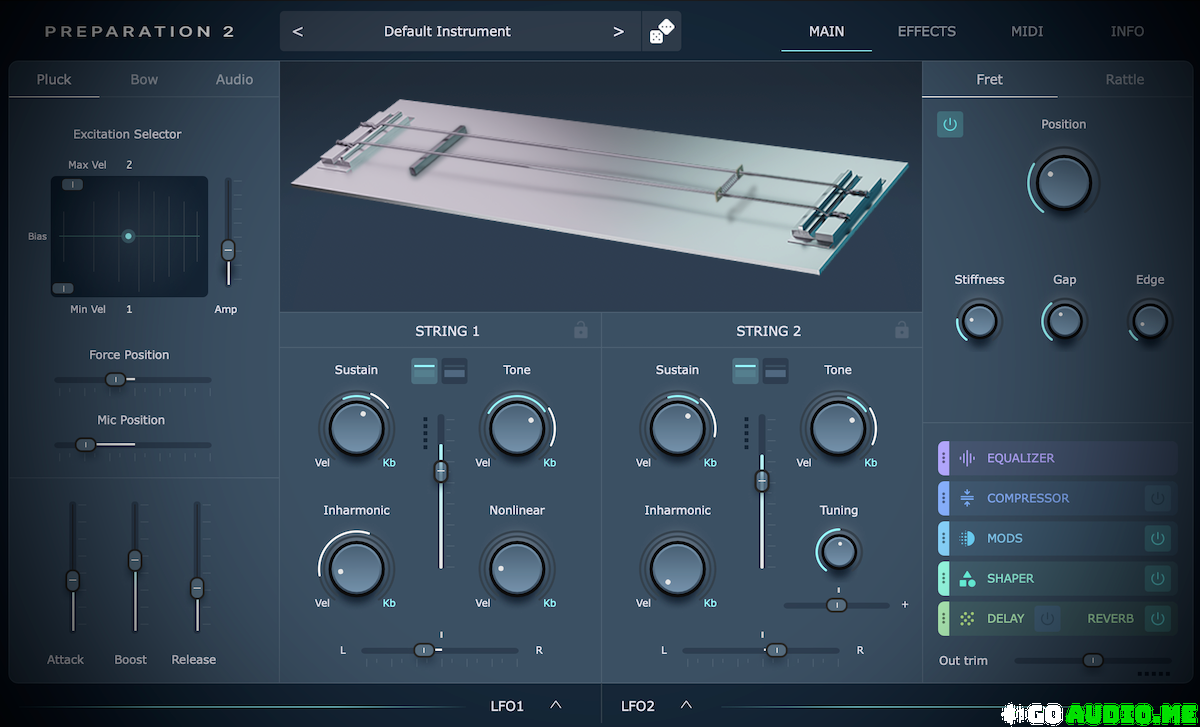The width and height of the screenshot is (1200, 727).
Task: Click the Attack slider handle
Action: tap(72, 580)
